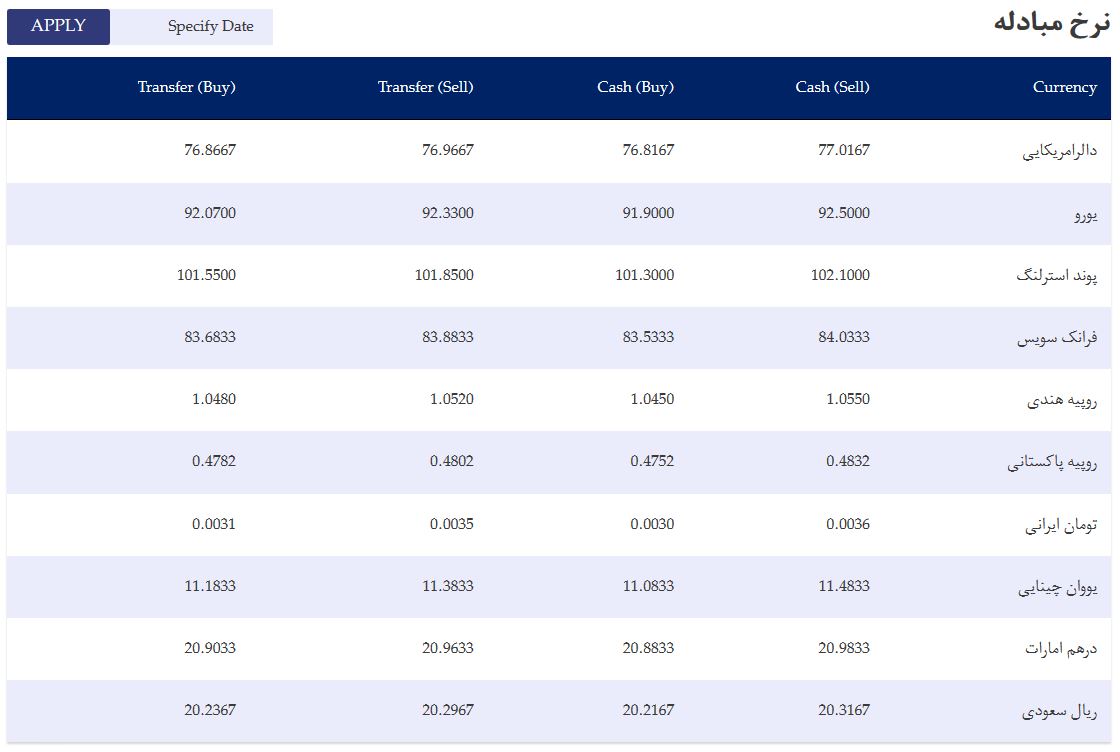The image size is (1120, 752).
Task: Click cash sell value 77.0167
Action: (x=844, y=150)
